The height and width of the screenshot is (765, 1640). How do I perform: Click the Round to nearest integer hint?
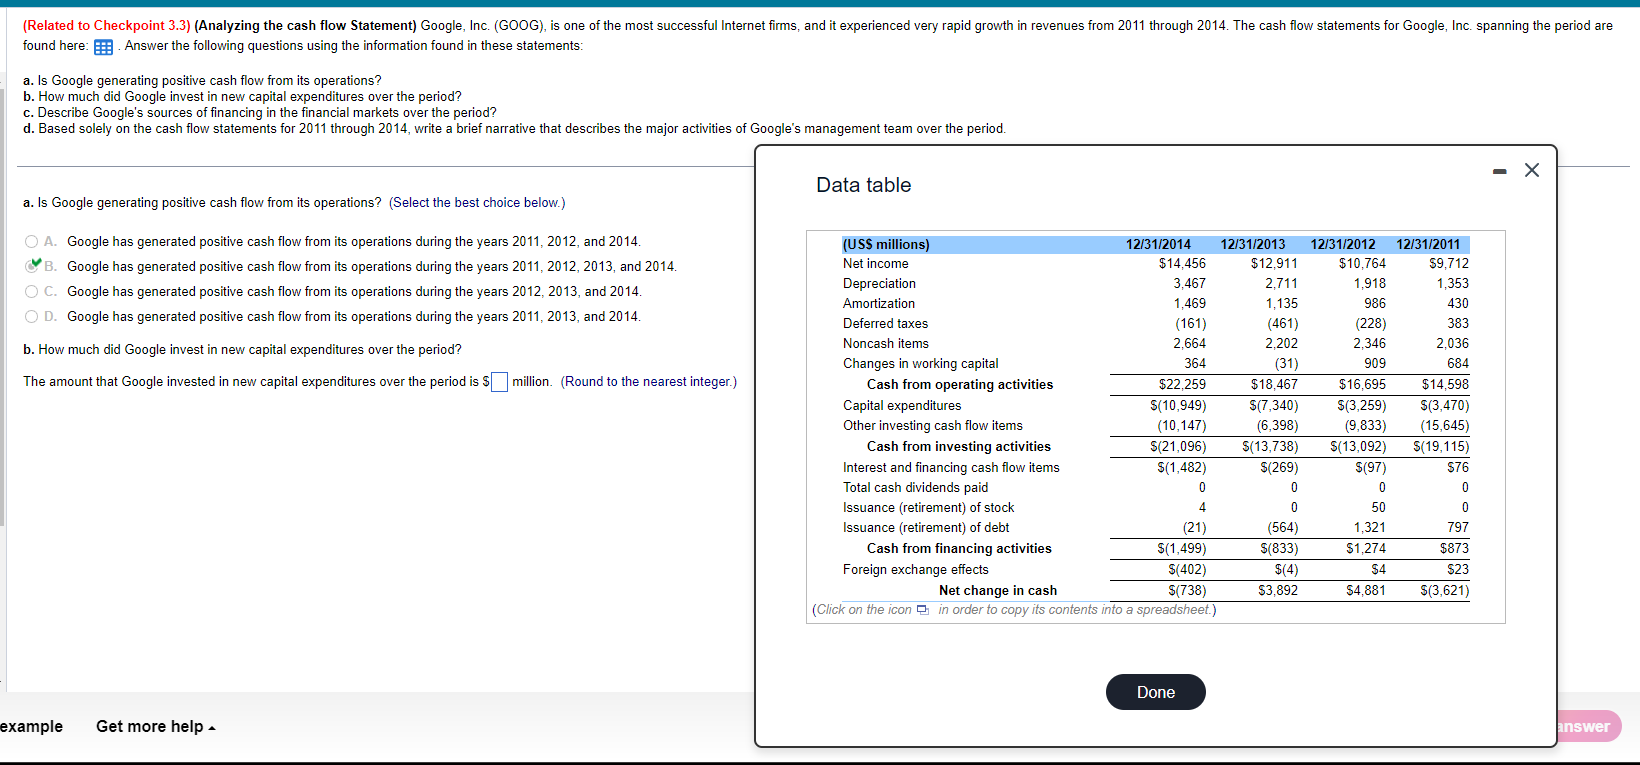648,382
